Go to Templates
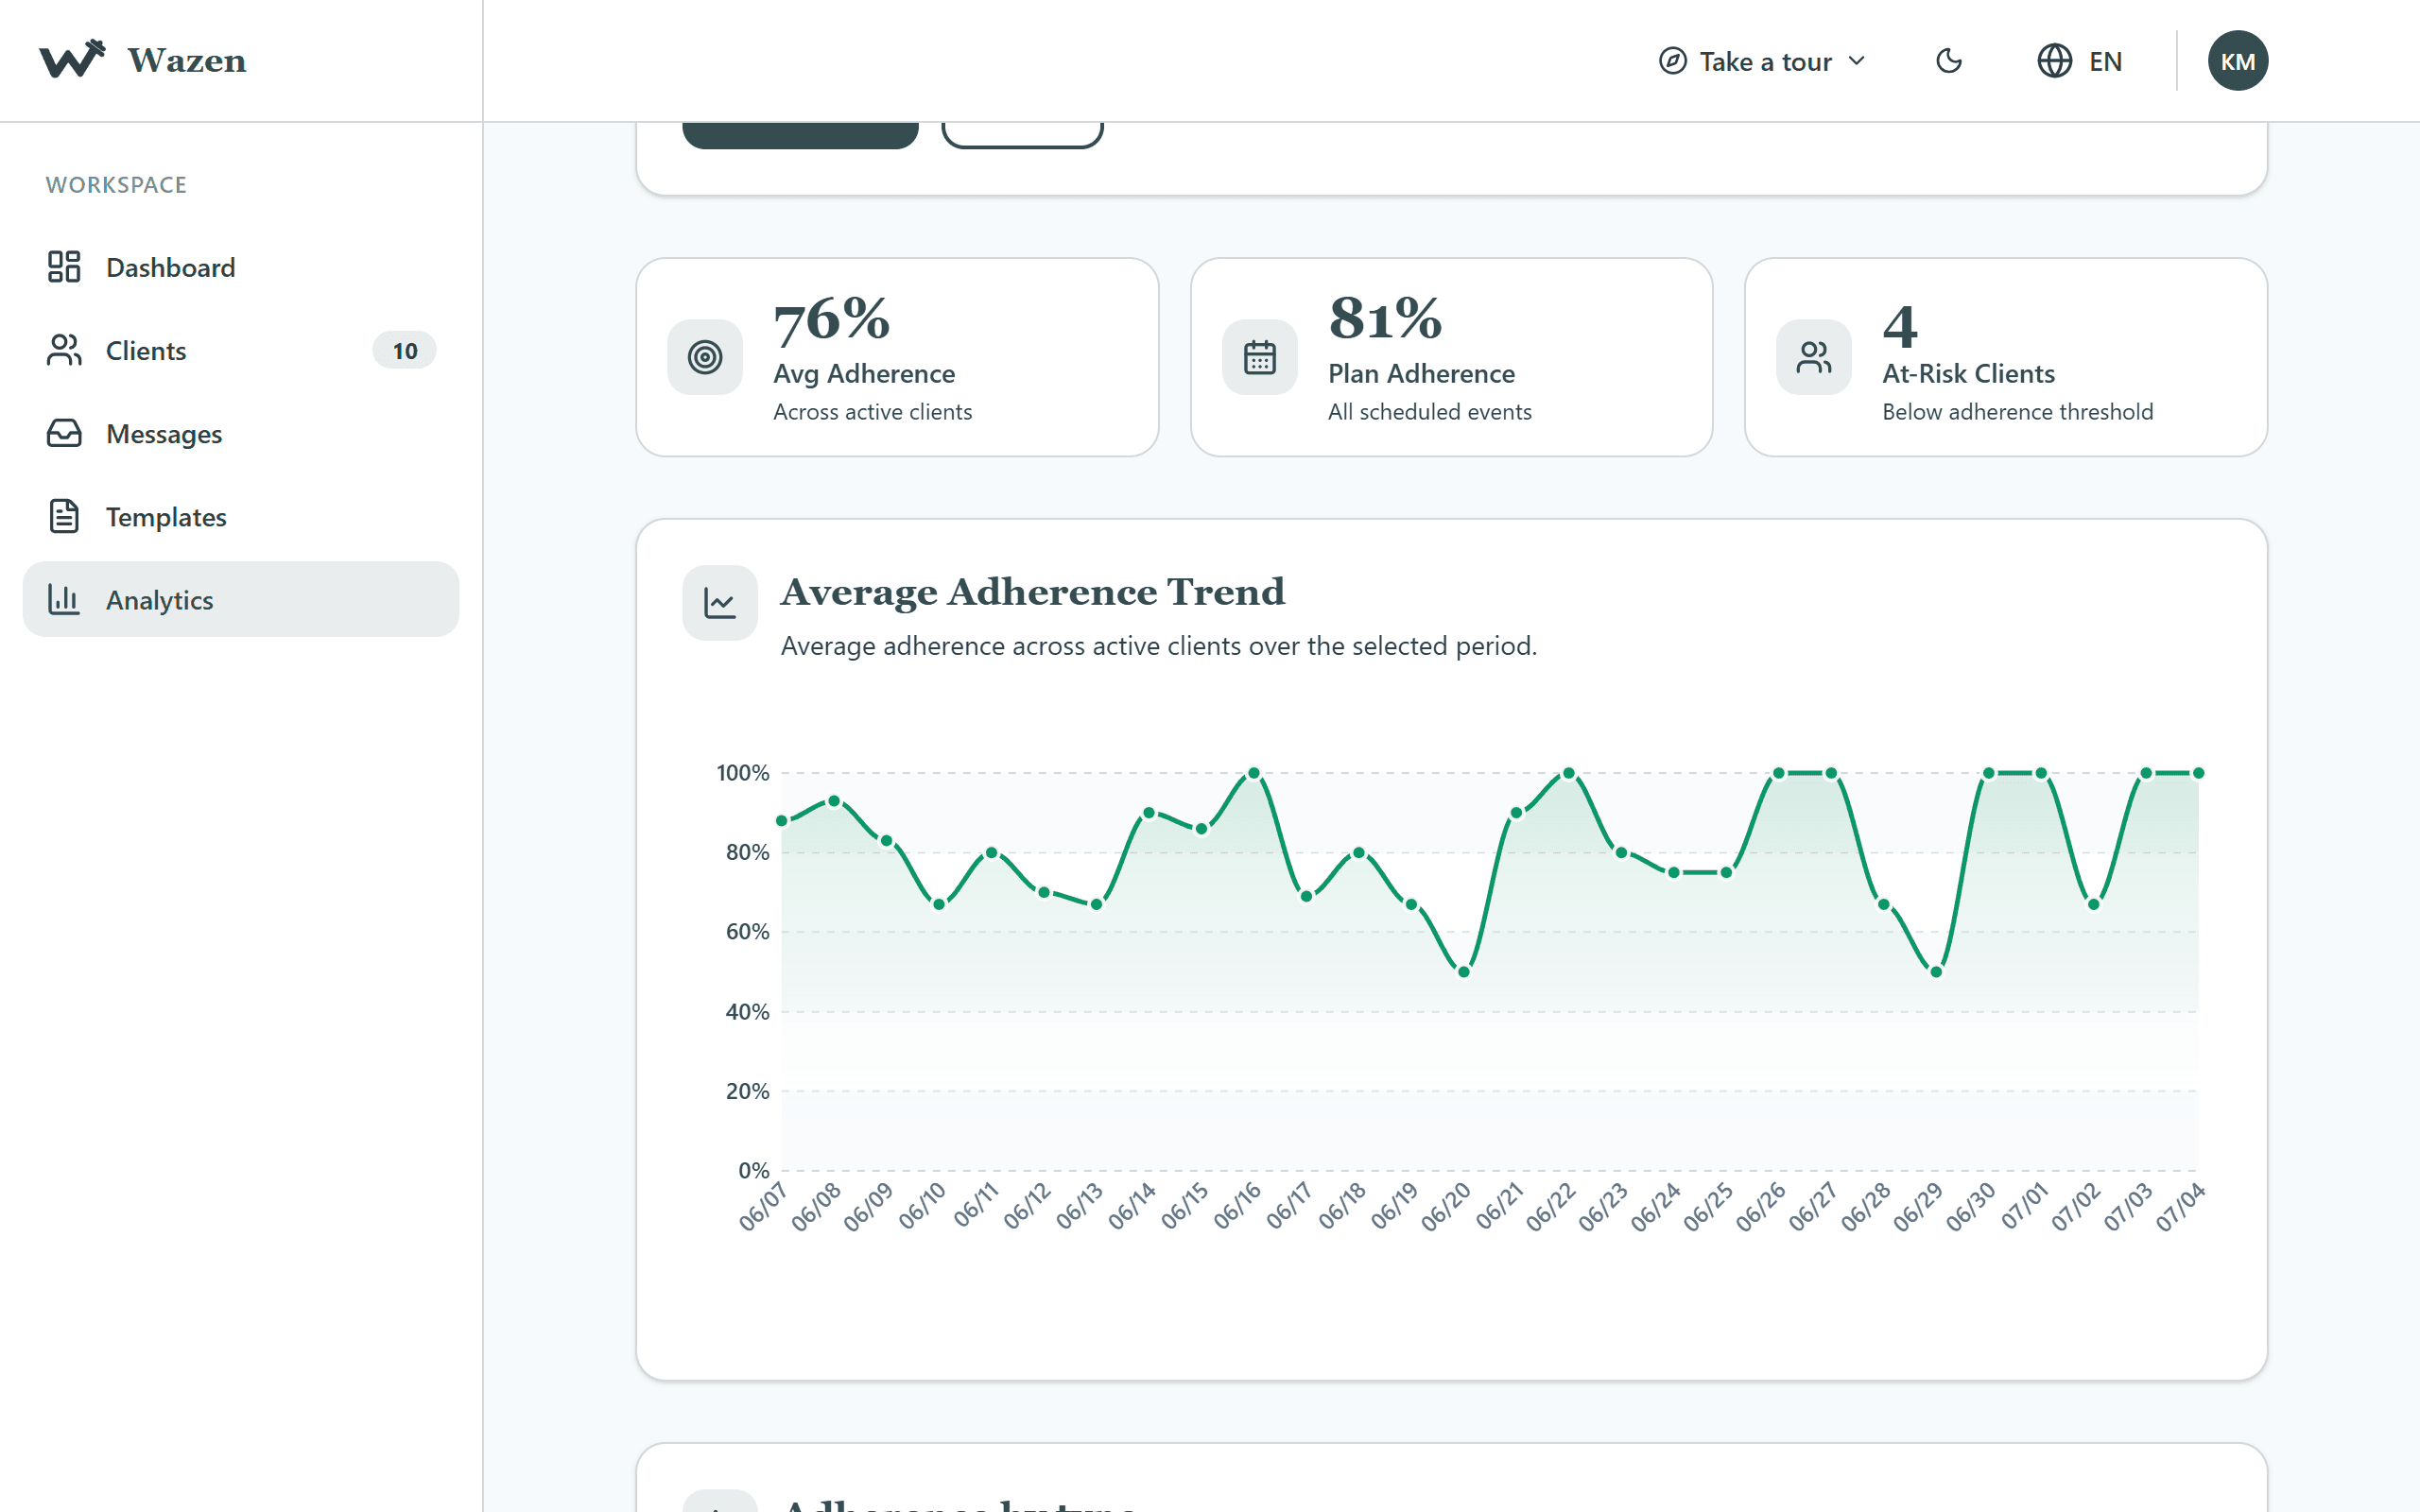This screenshot has height=1512, width=2420. click(240, 516)
